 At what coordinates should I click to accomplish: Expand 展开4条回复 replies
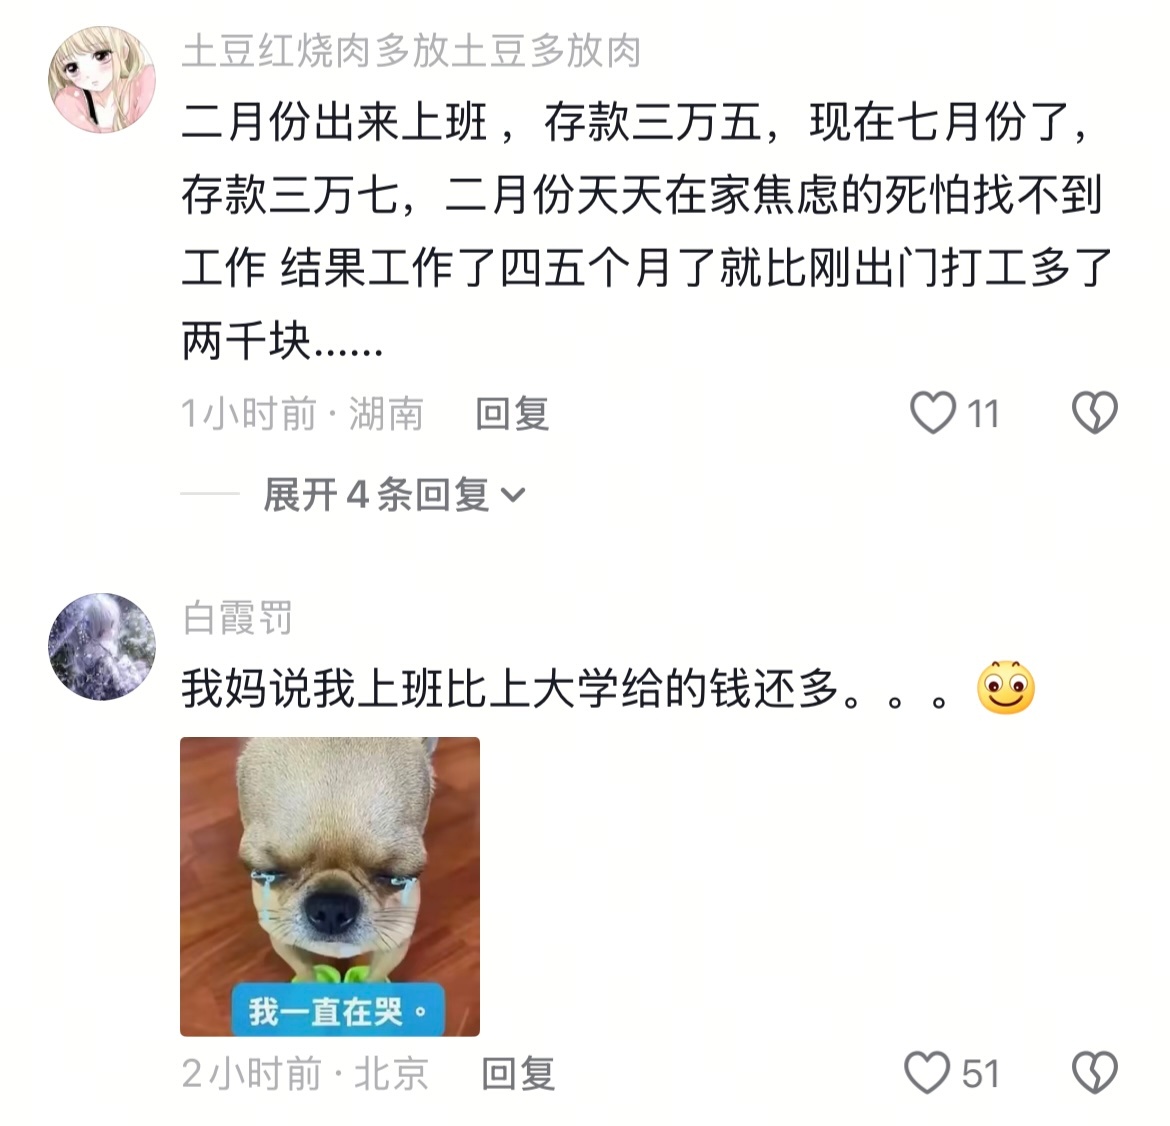[x=395, y=495]
